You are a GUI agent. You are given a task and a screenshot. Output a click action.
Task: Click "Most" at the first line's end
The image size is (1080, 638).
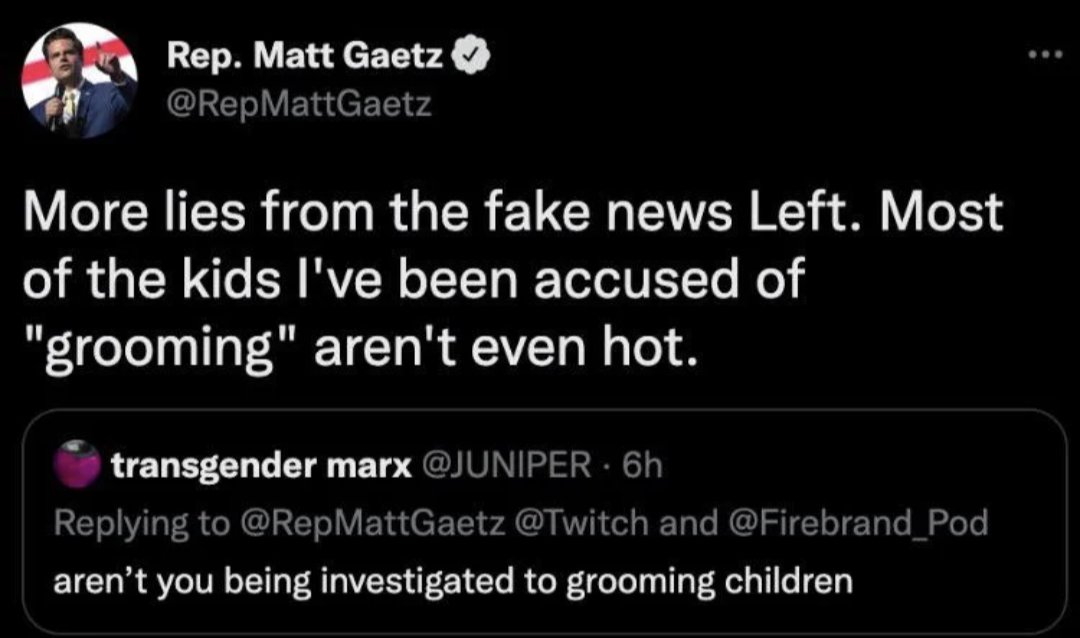pyautogui.click(x=940, y=212)
